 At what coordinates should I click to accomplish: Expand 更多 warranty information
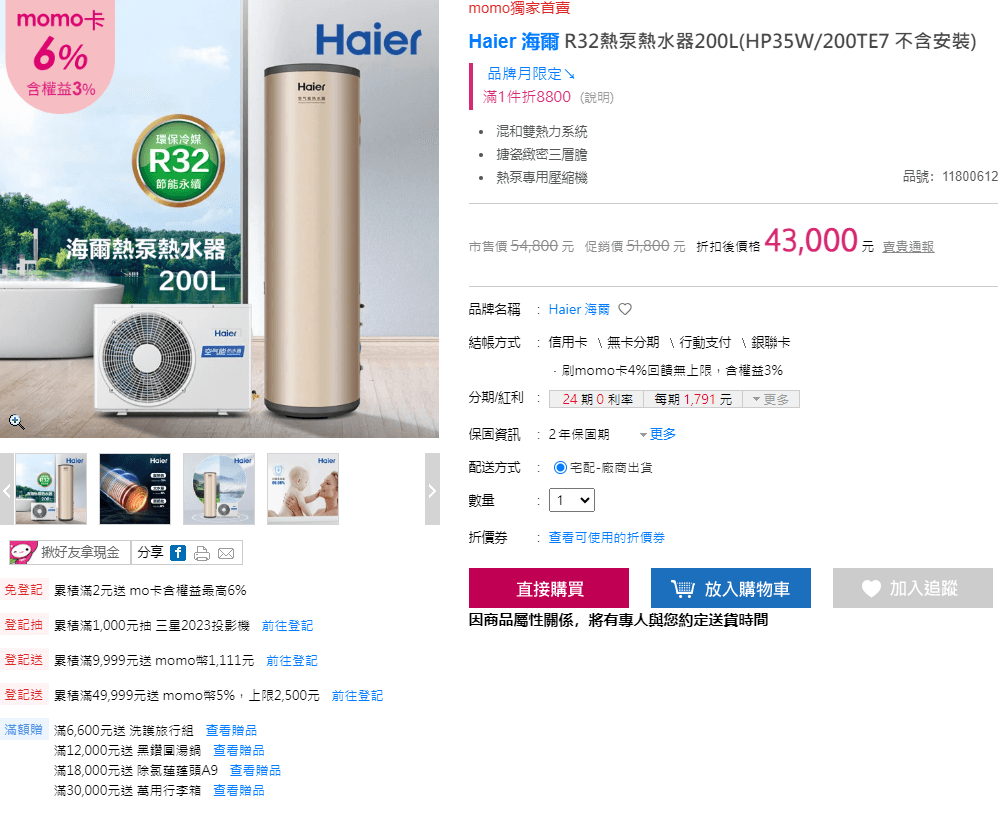[x=658, y=434]
